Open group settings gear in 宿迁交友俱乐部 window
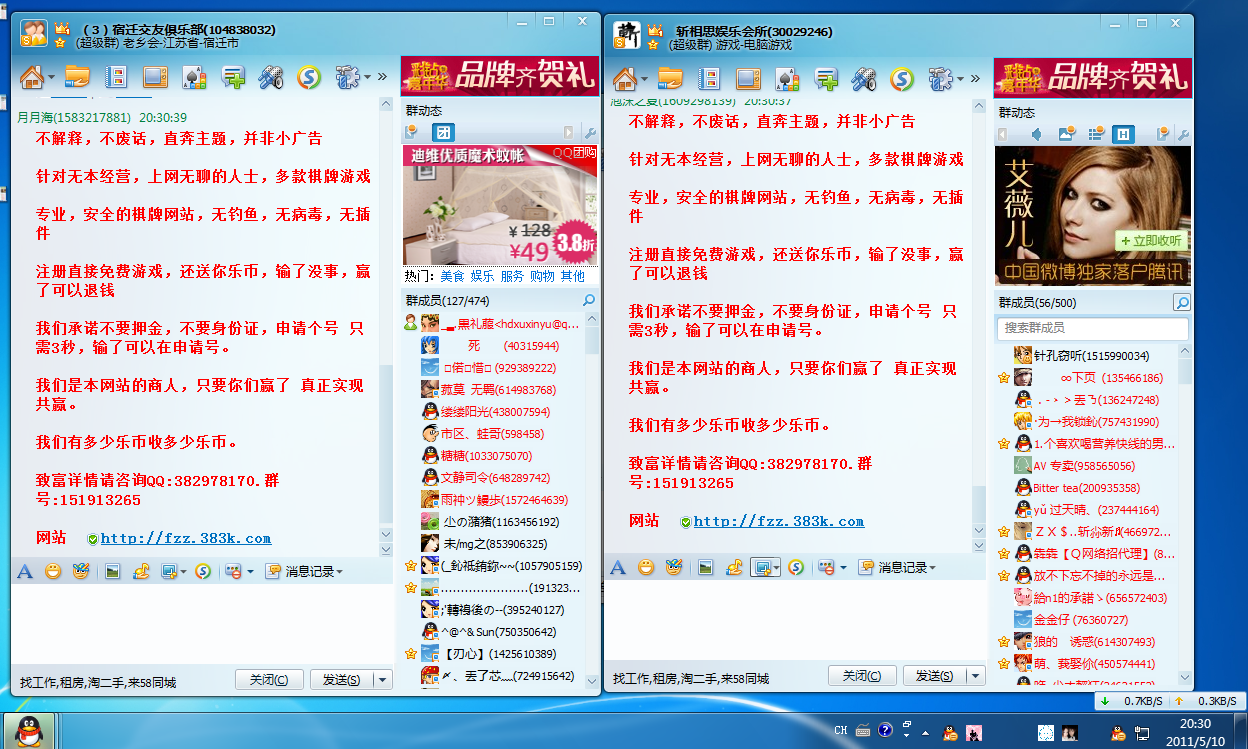Viewport: 1248px width, 749px height. coord(346,76)
